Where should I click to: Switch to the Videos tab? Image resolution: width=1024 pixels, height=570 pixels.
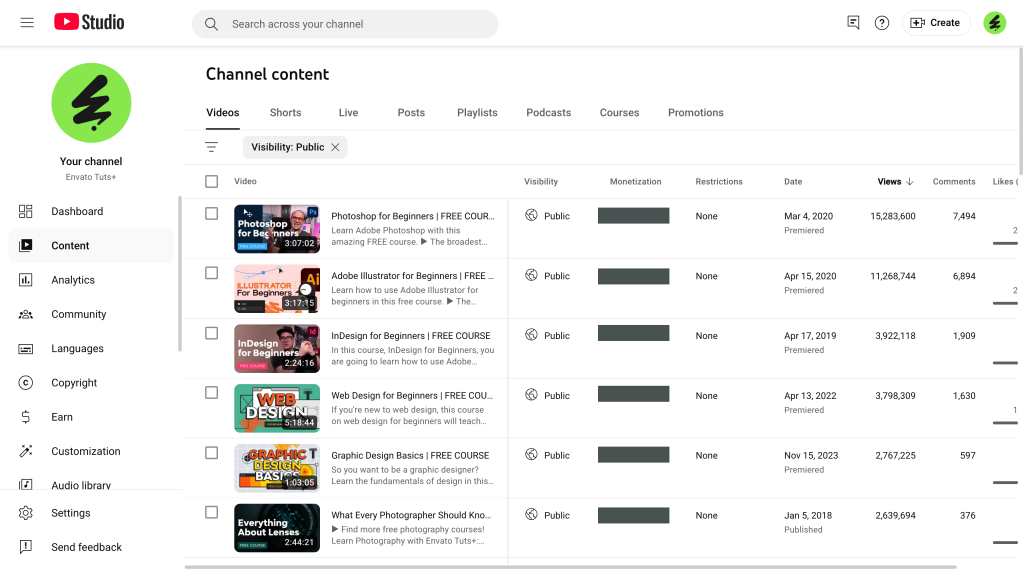pos(223,112)
